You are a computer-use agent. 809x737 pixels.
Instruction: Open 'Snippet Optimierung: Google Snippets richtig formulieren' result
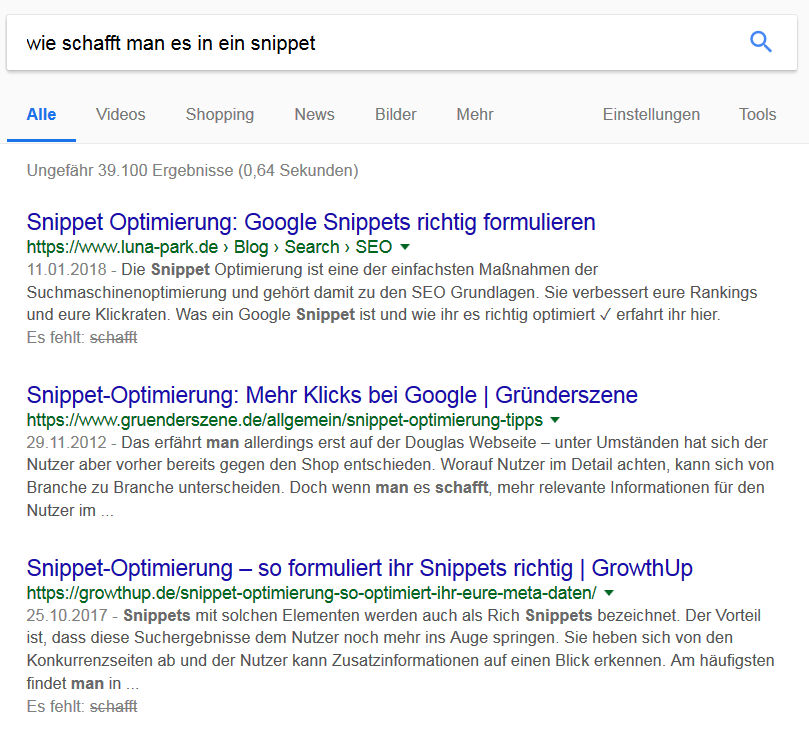pos(311,222)
